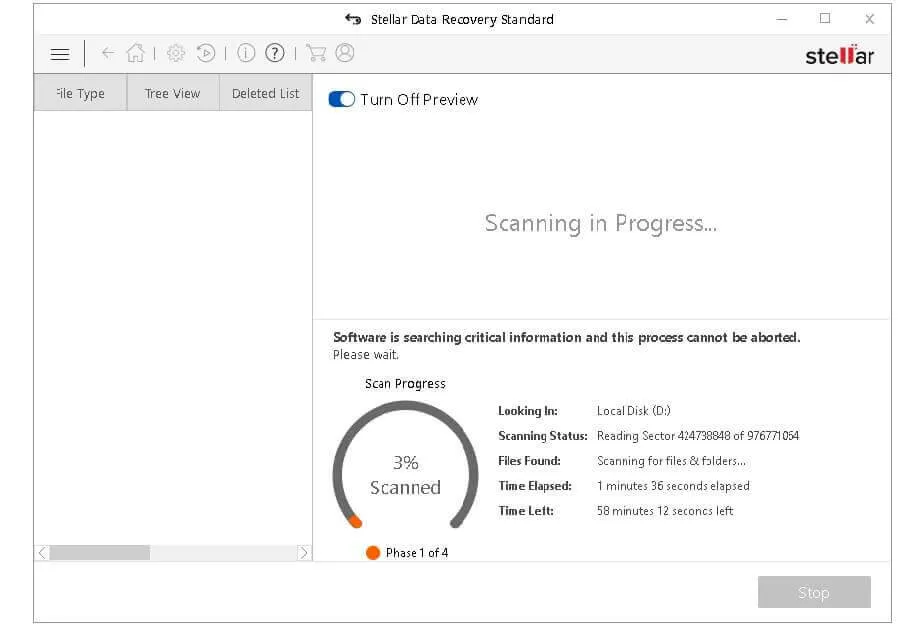Switch to the Tree View tab
The image size is (916, 629).
[x=172, y=94]
